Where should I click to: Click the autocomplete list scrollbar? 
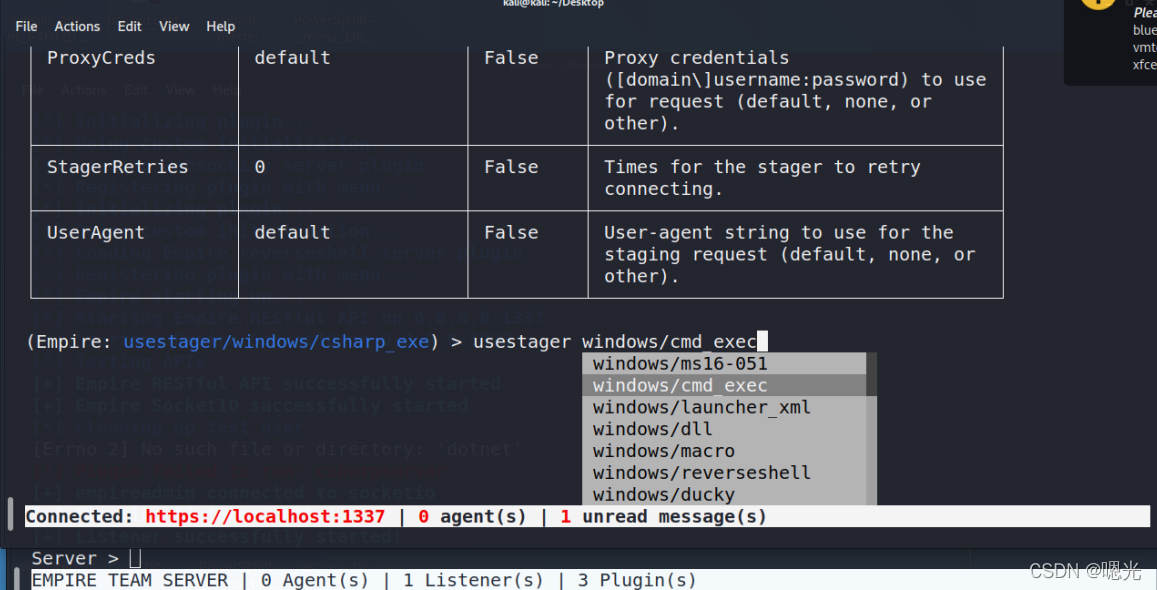[872, 374]
